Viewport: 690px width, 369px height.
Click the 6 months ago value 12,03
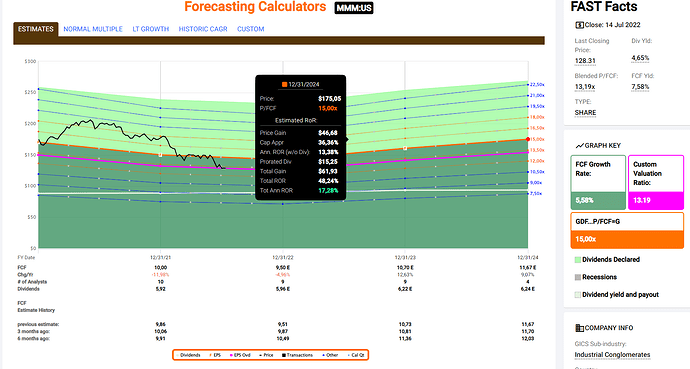click(528, 339)
